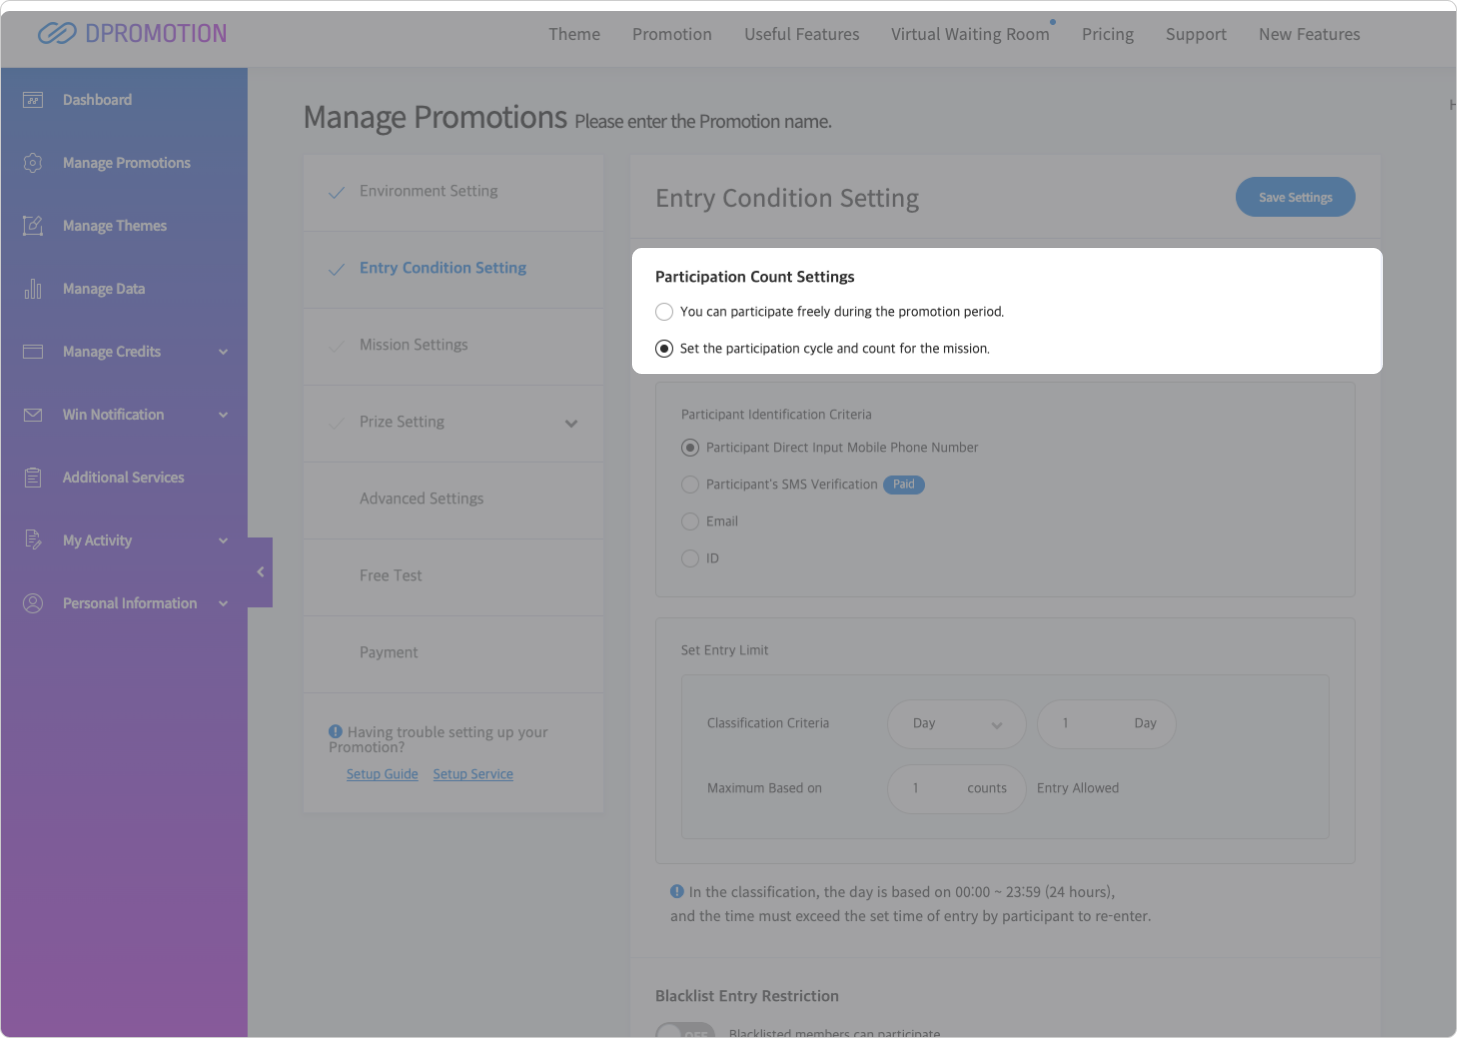Click the Save Settings button
The width and height of the screenshot is (1457, 1038).
click(1295, 197)
